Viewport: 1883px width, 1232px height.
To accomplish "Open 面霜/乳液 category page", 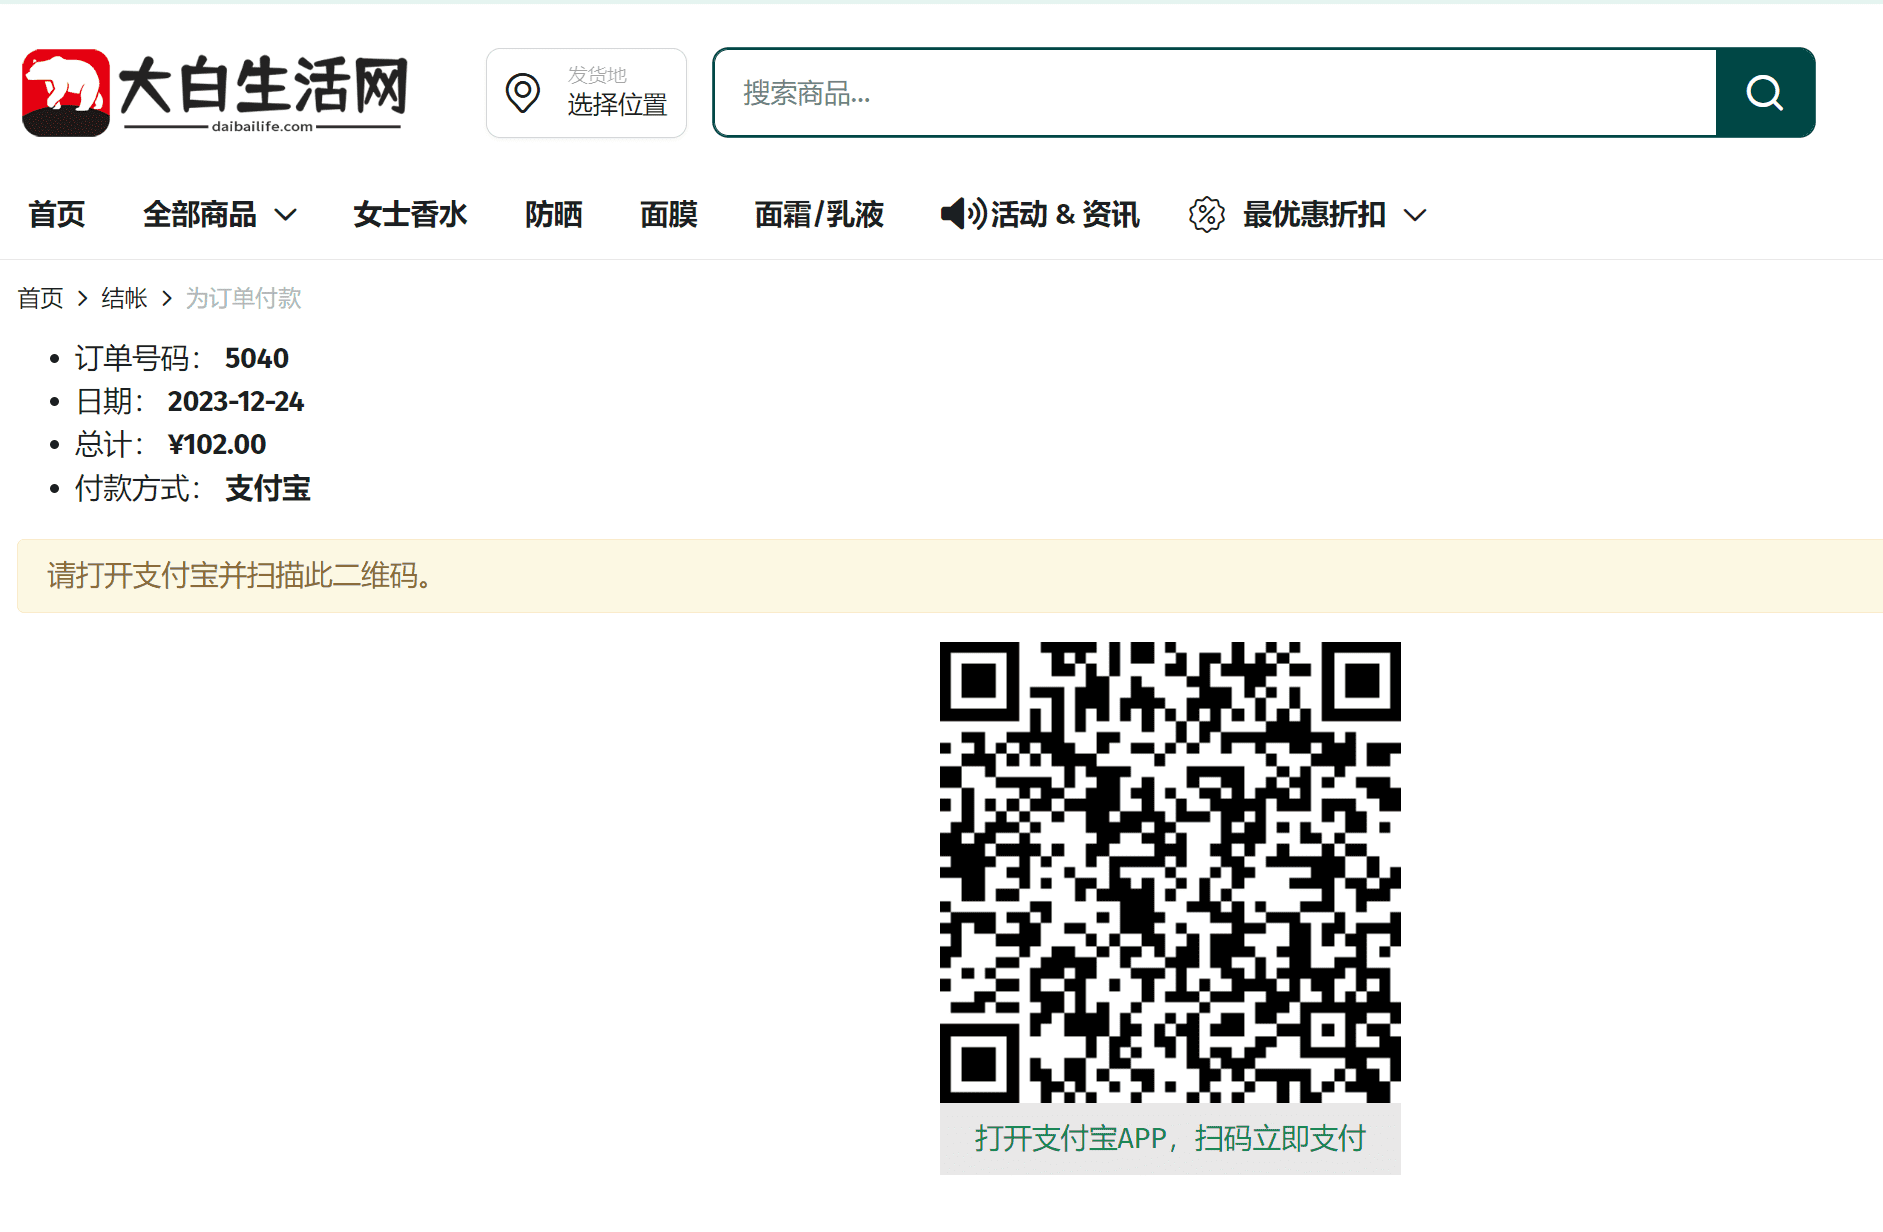I will [819, 214].
